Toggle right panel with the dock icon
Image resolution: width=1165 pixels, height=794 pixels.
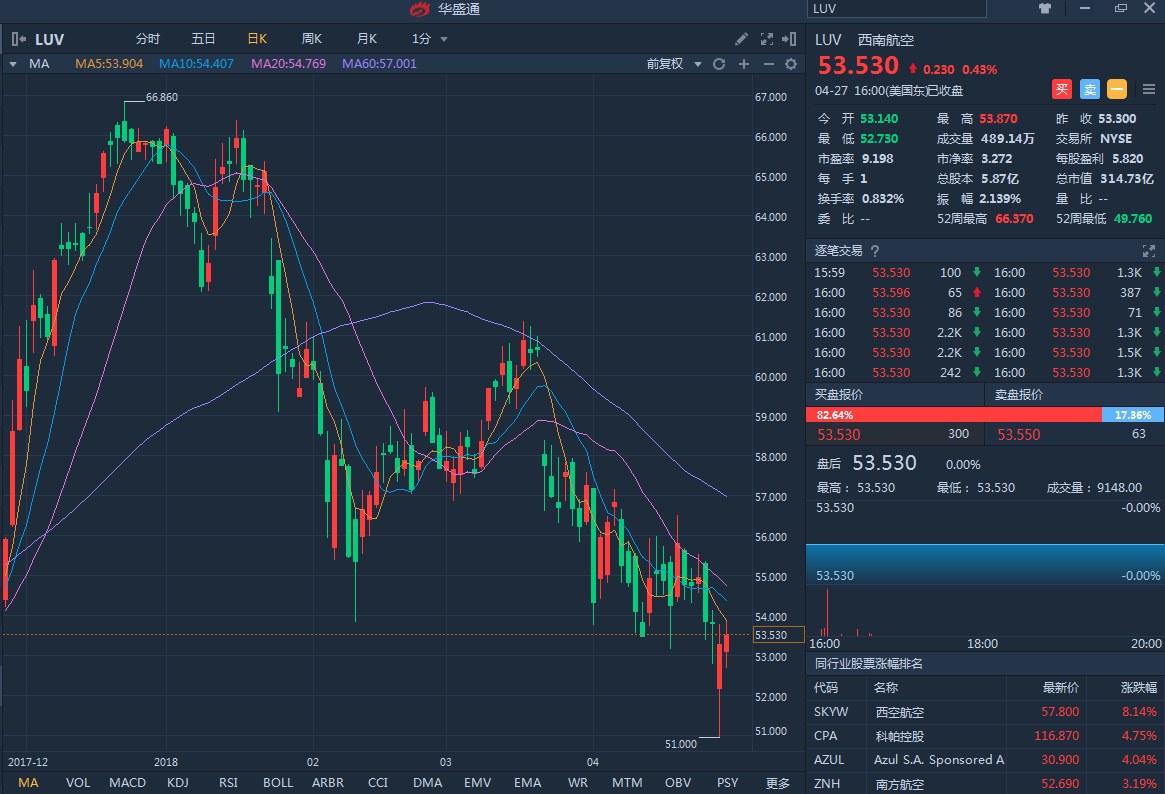[792, 39]
